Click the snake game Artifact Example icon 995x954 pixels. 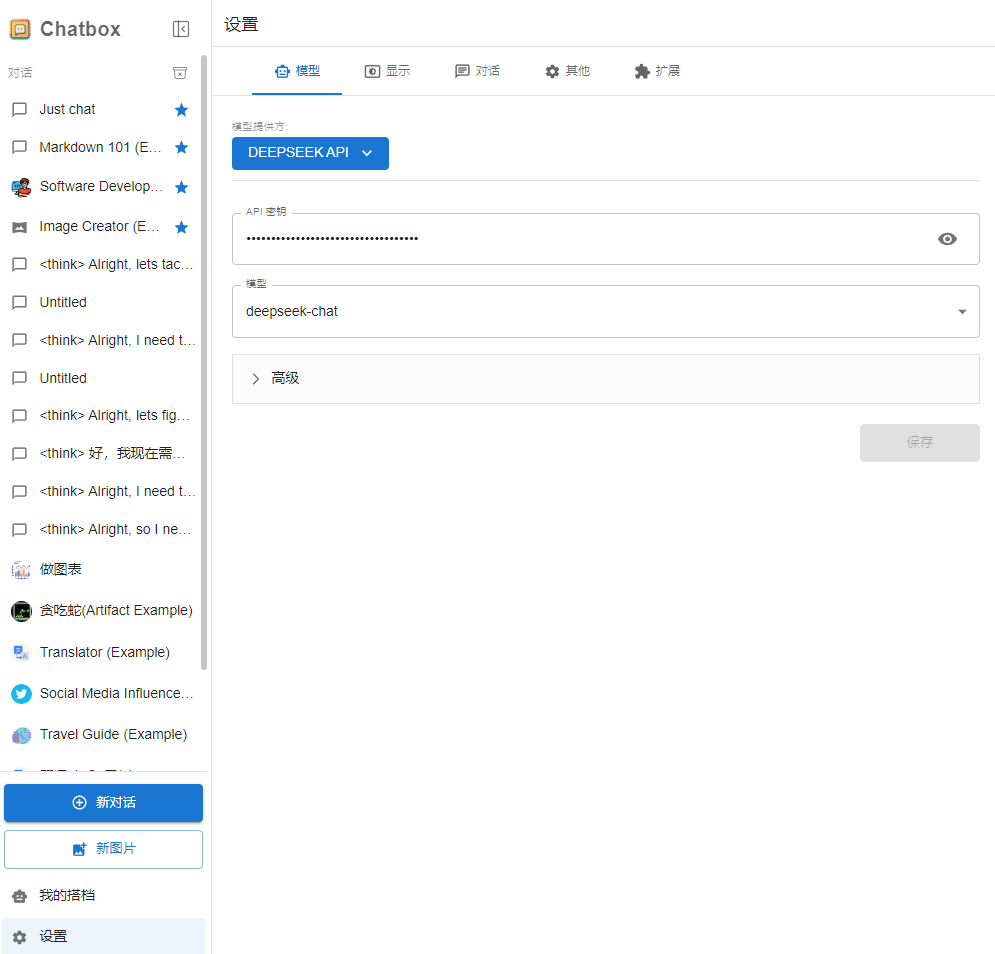click(21, 611)
